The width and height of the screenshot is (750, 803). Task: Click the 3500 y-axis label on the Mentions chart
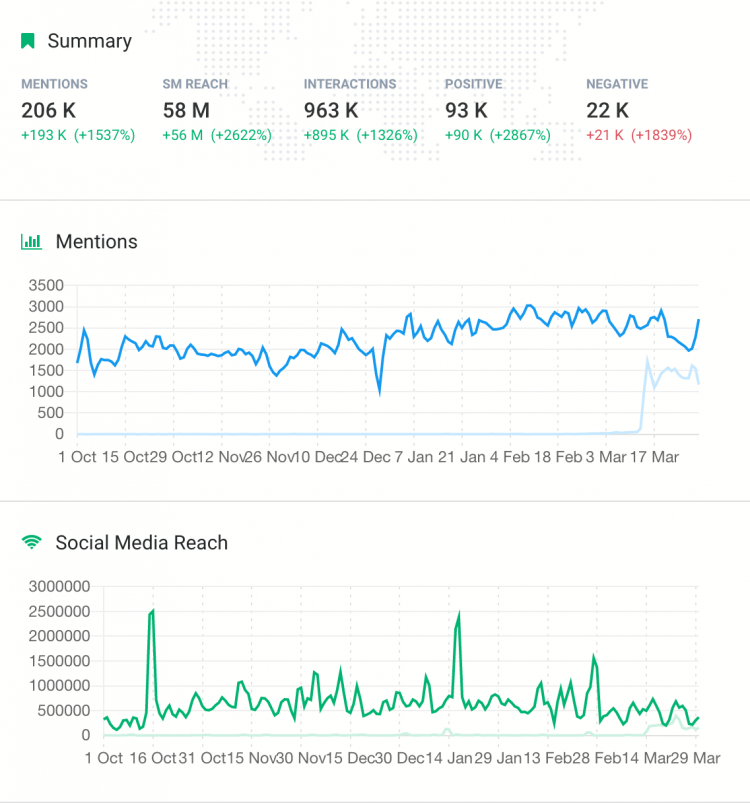click(47, 284)
